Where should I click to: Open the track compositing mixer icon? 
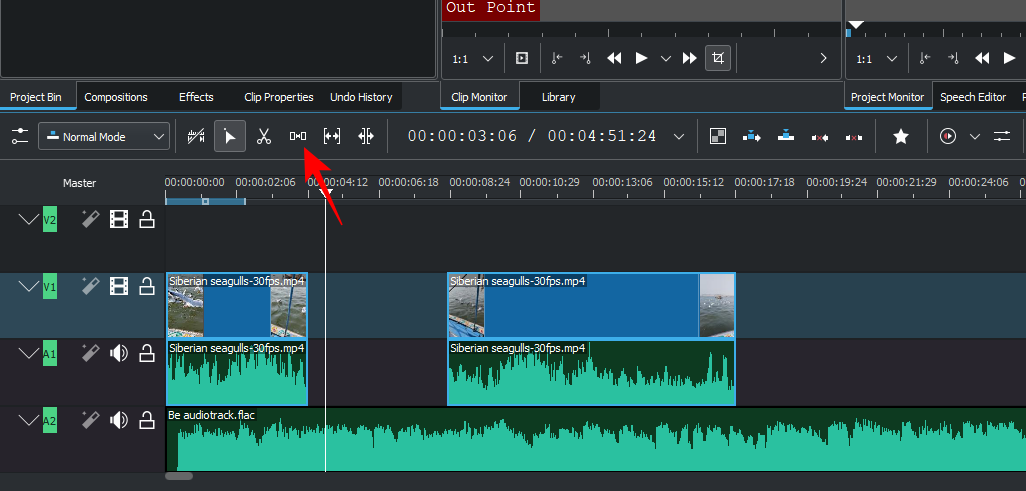[717, 136]
